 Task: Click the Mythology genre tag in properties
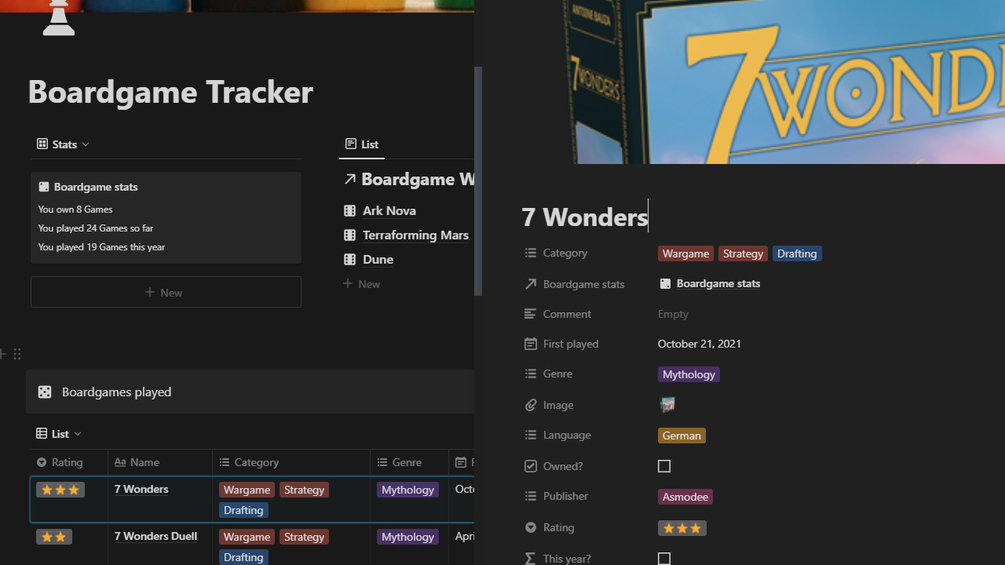click(x=688, y=374)
